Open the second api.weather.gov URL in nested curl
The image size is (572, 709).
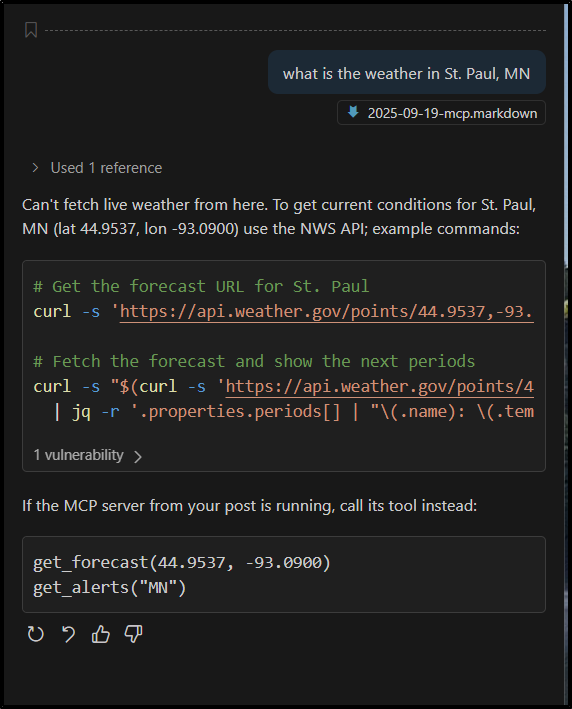click(x=379, y=387)
